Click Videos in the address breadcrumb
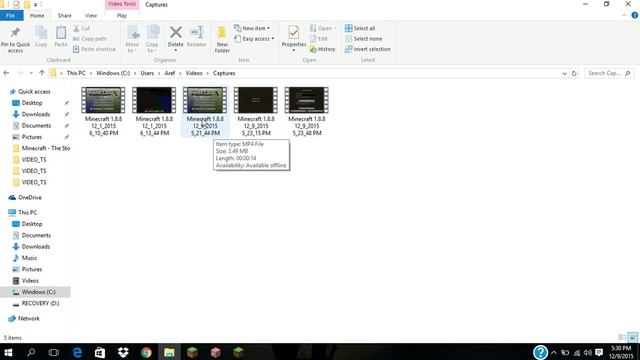The height and width of the screenshot is (360, 640). click(x=194, y=73)
